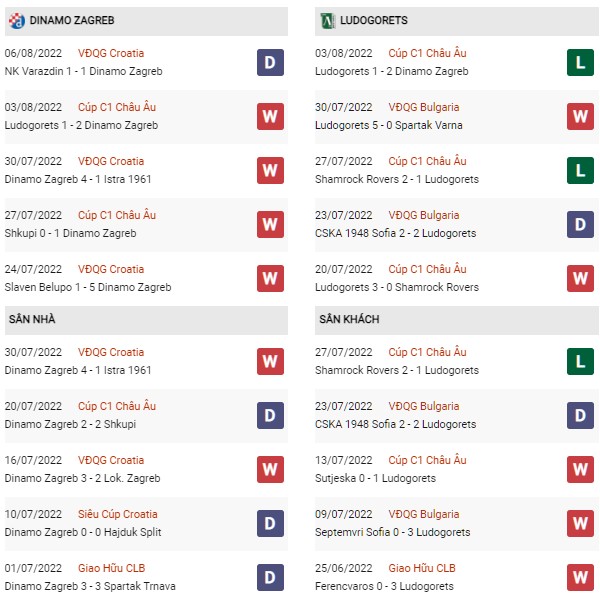Click the Ludogorets club crest icon
Image resolution: width=600 pixels, height=601 pixels.
click(x=327, y=21)
